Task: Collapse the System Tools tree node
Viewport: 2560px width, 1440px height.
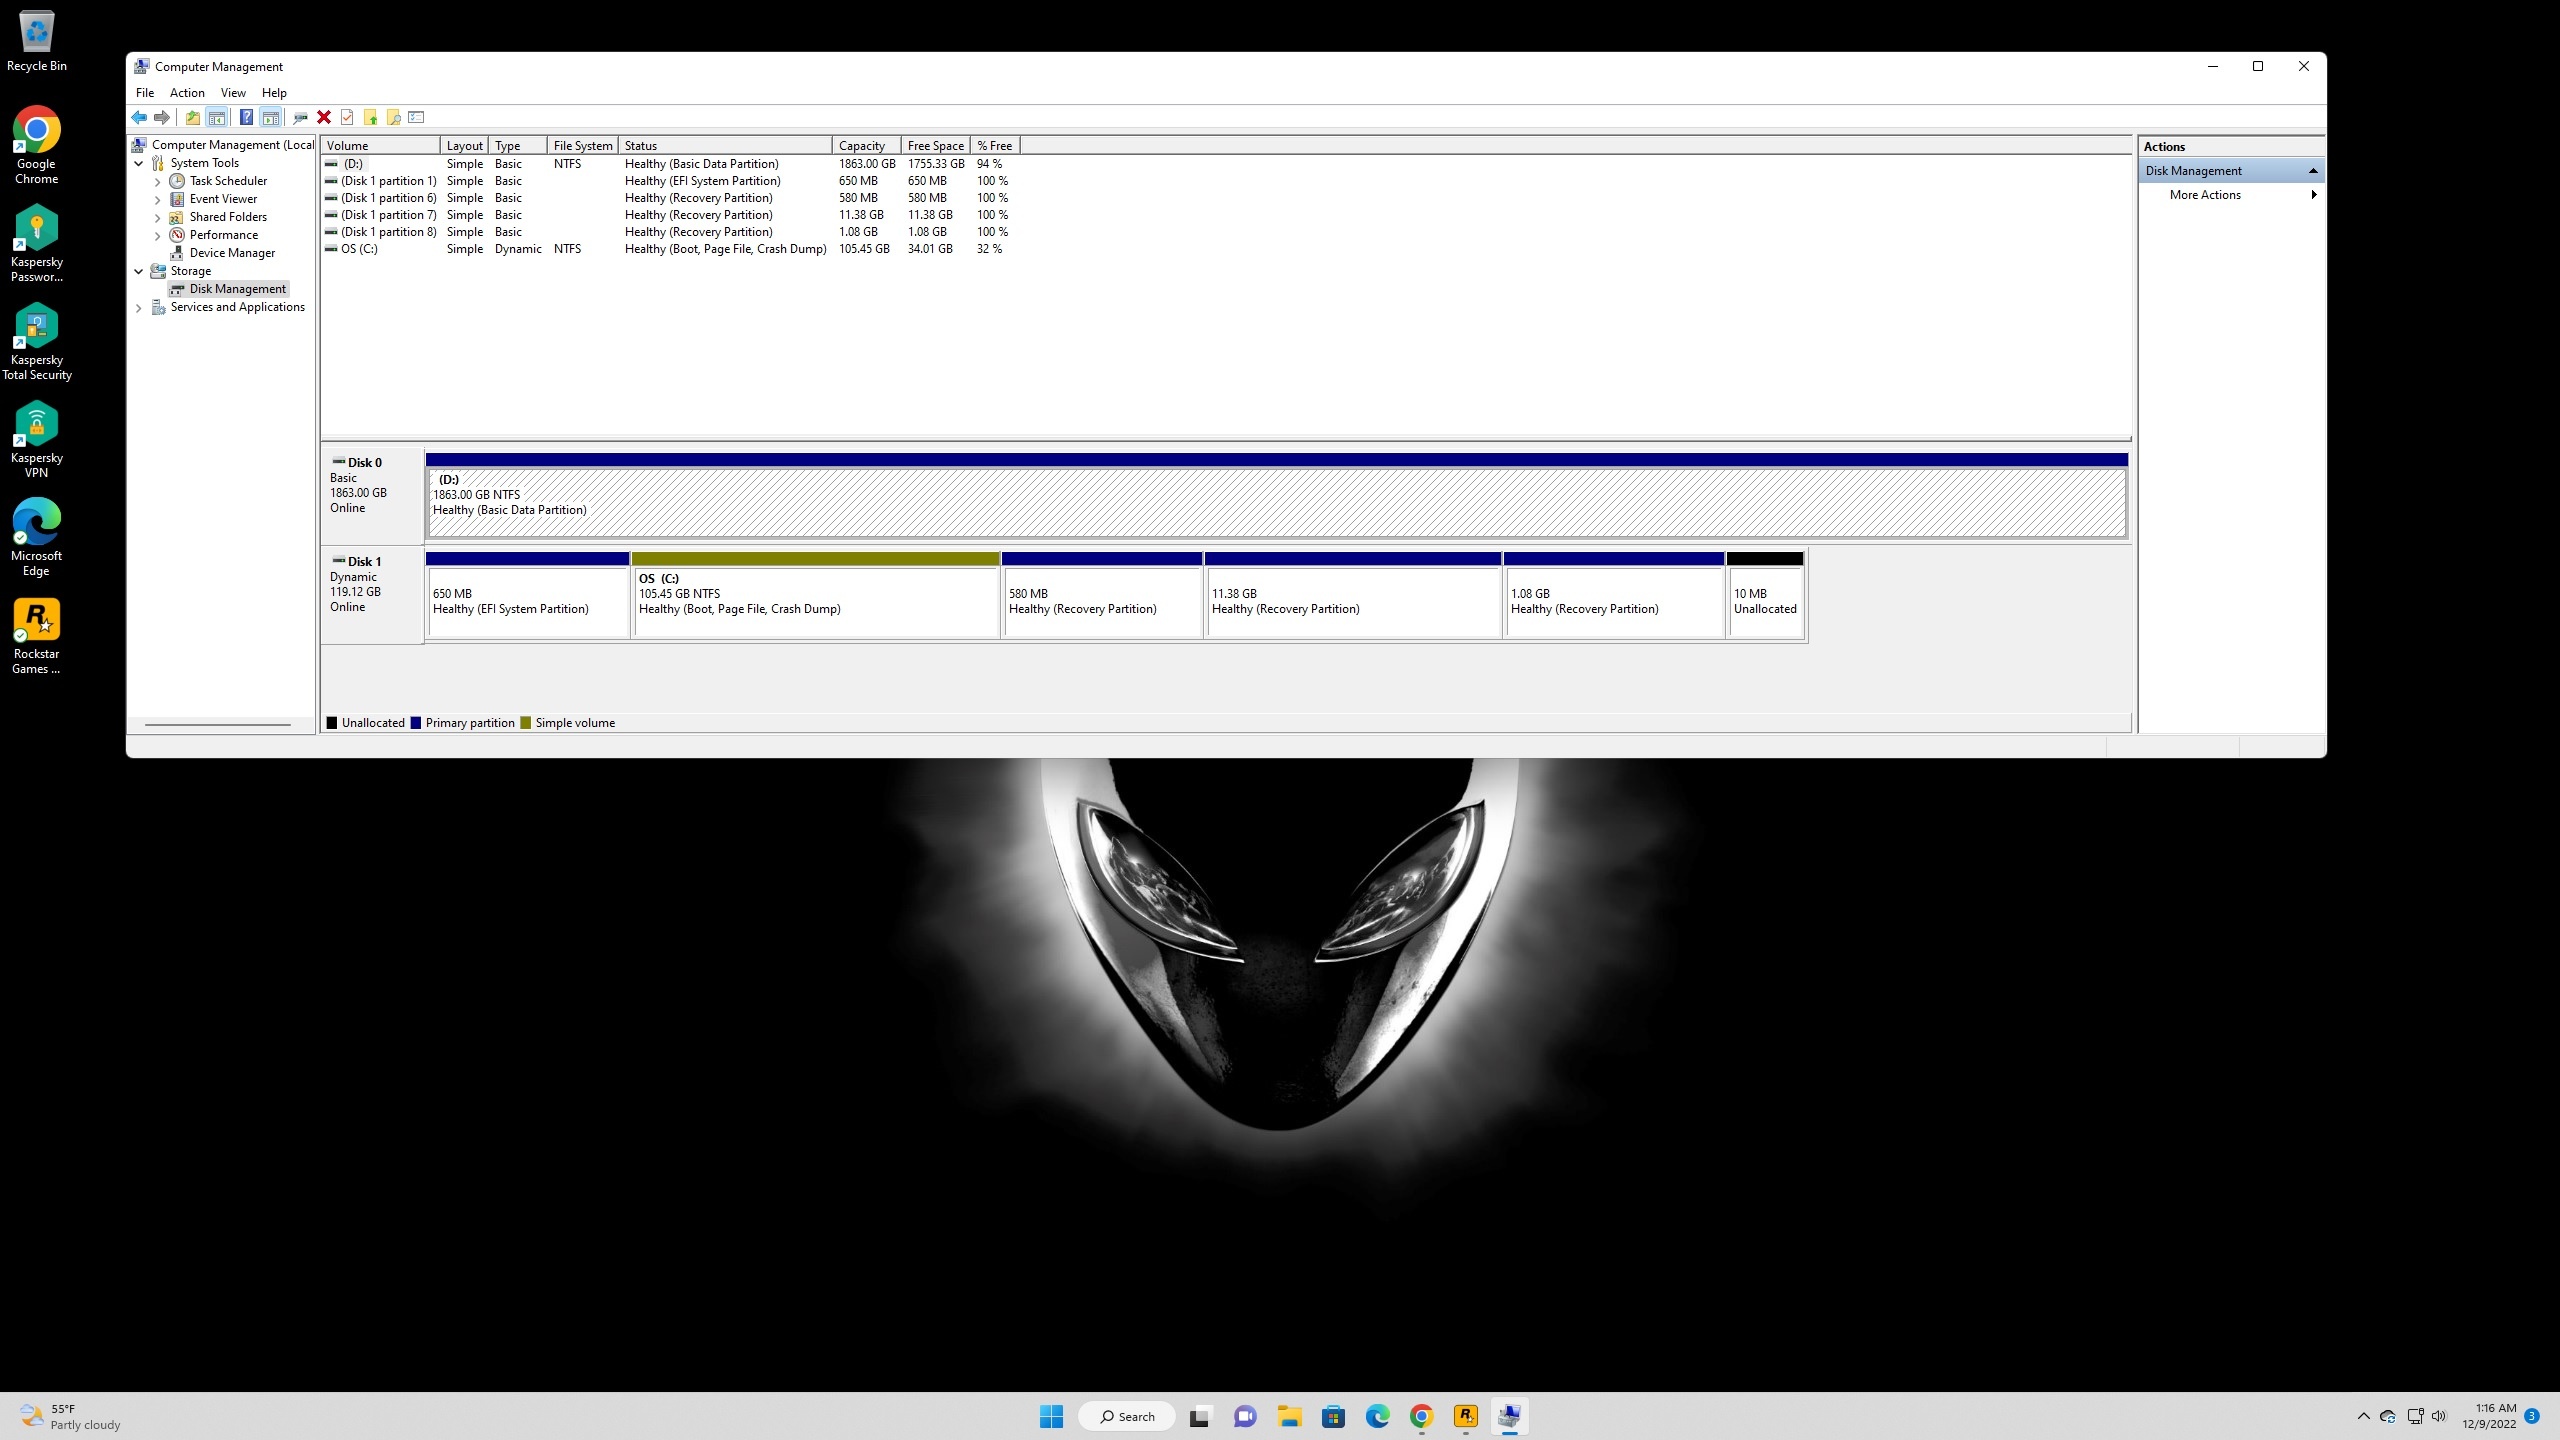Action: (139, 163)
